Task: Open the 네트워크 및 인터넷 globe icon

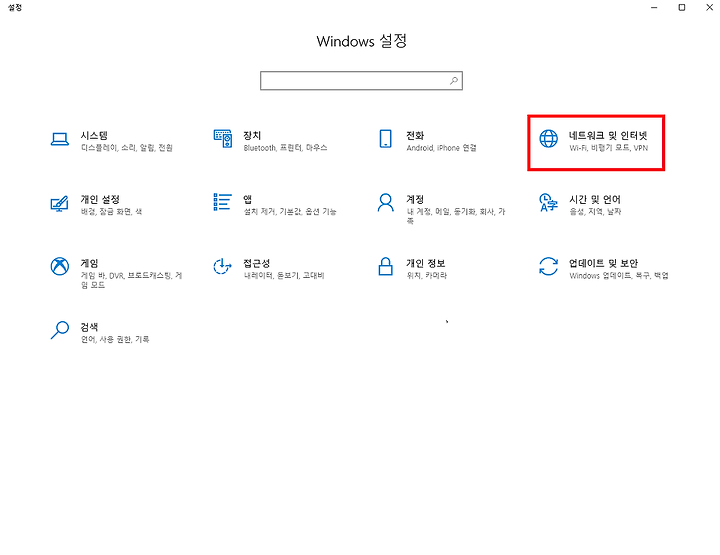Action: click(x=548, y=139)
